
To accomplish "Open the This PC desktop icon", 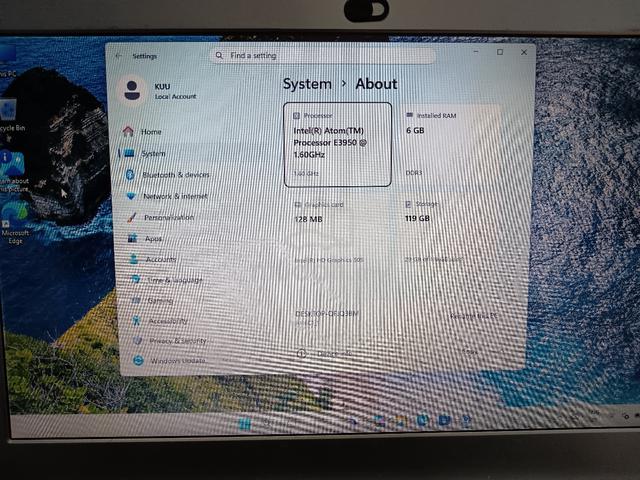I will [x=8, y=62].
